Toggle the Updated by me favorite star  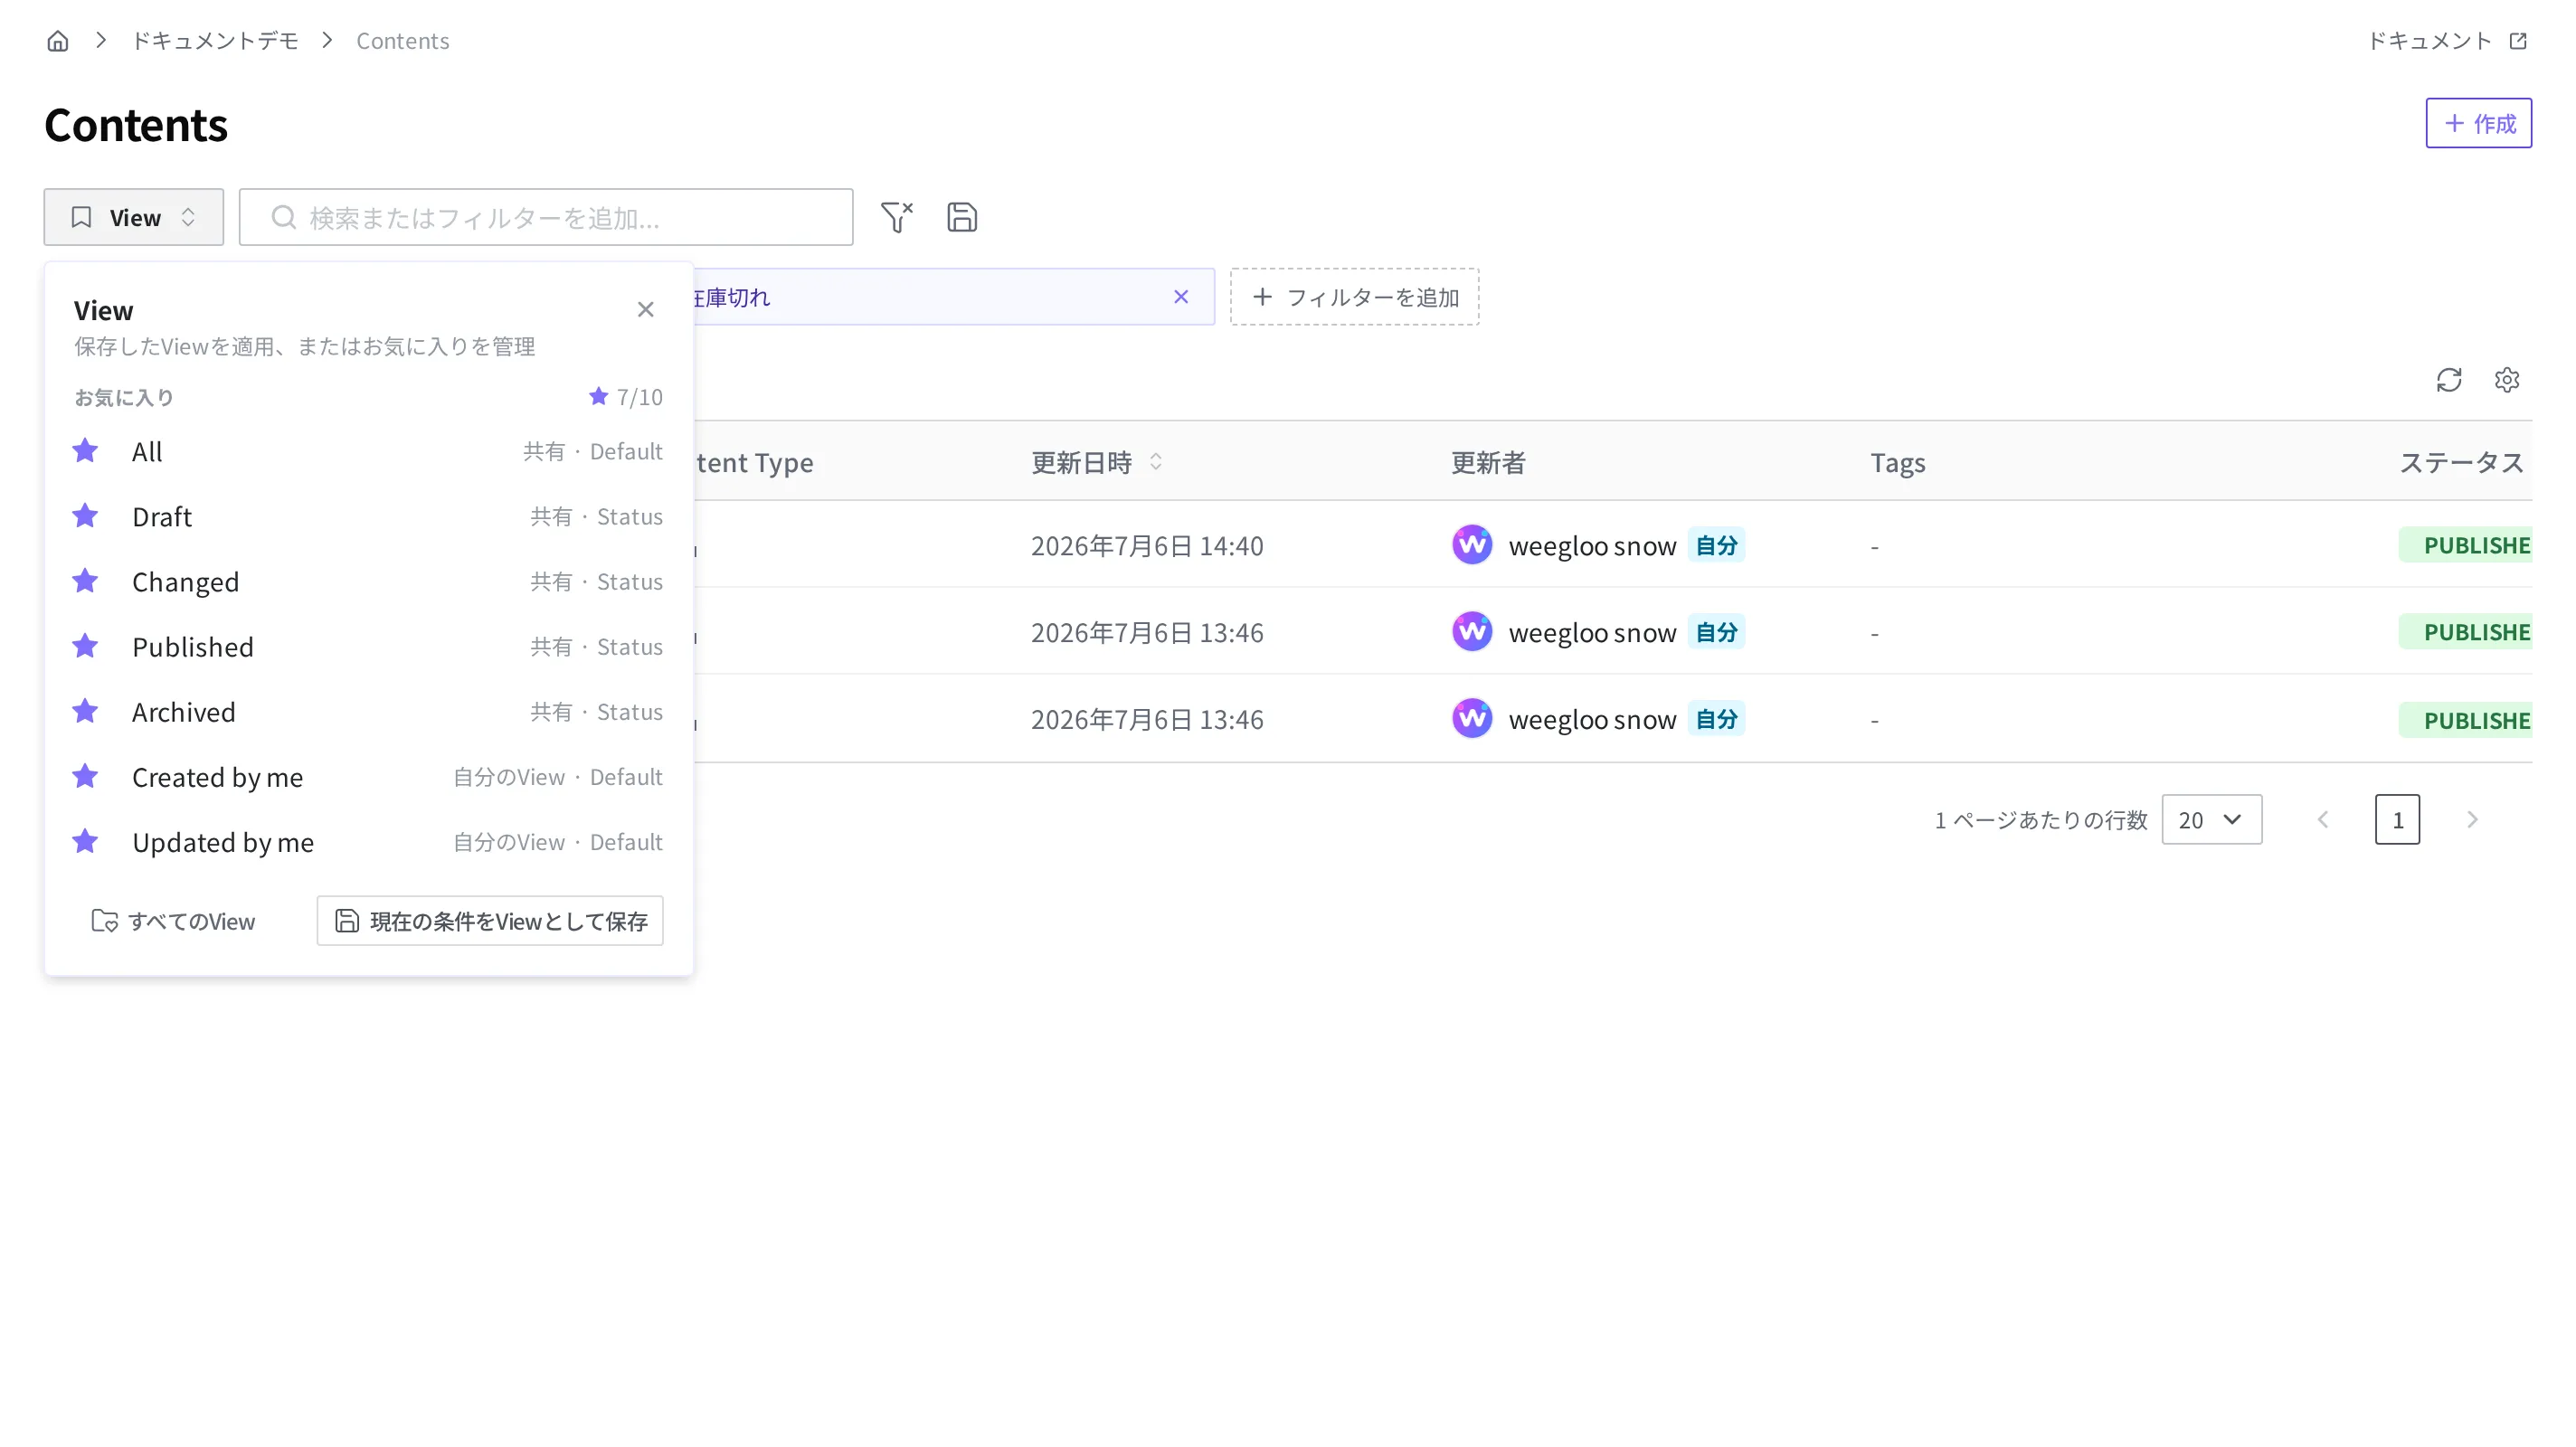click(x=86, y=841)
